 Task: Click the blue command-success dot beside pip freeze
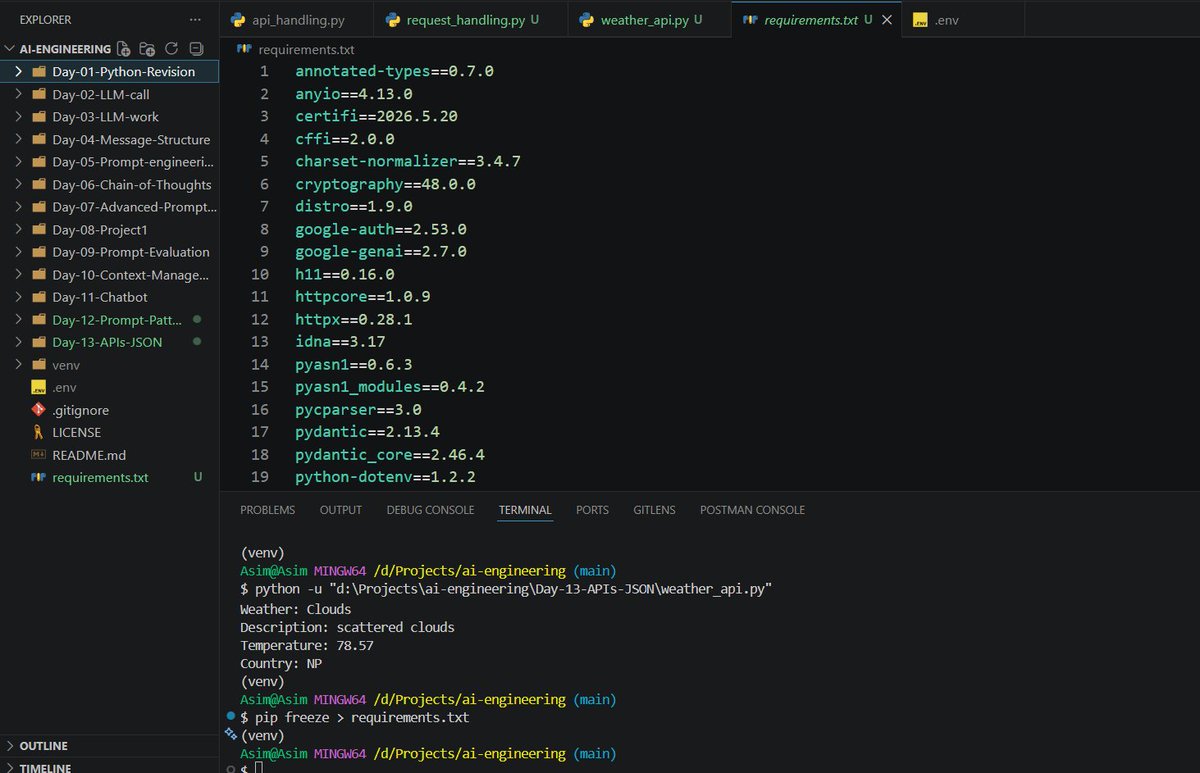231,717
